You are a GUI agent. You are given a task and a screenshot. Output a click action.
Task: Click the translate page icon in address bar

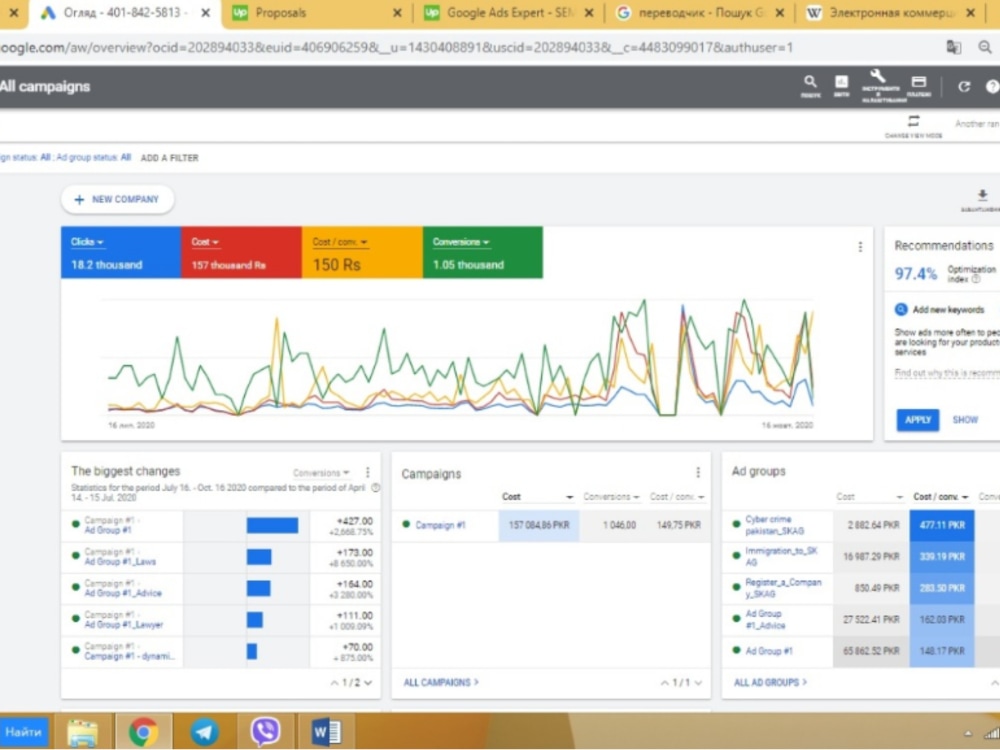tap(953, 47)
